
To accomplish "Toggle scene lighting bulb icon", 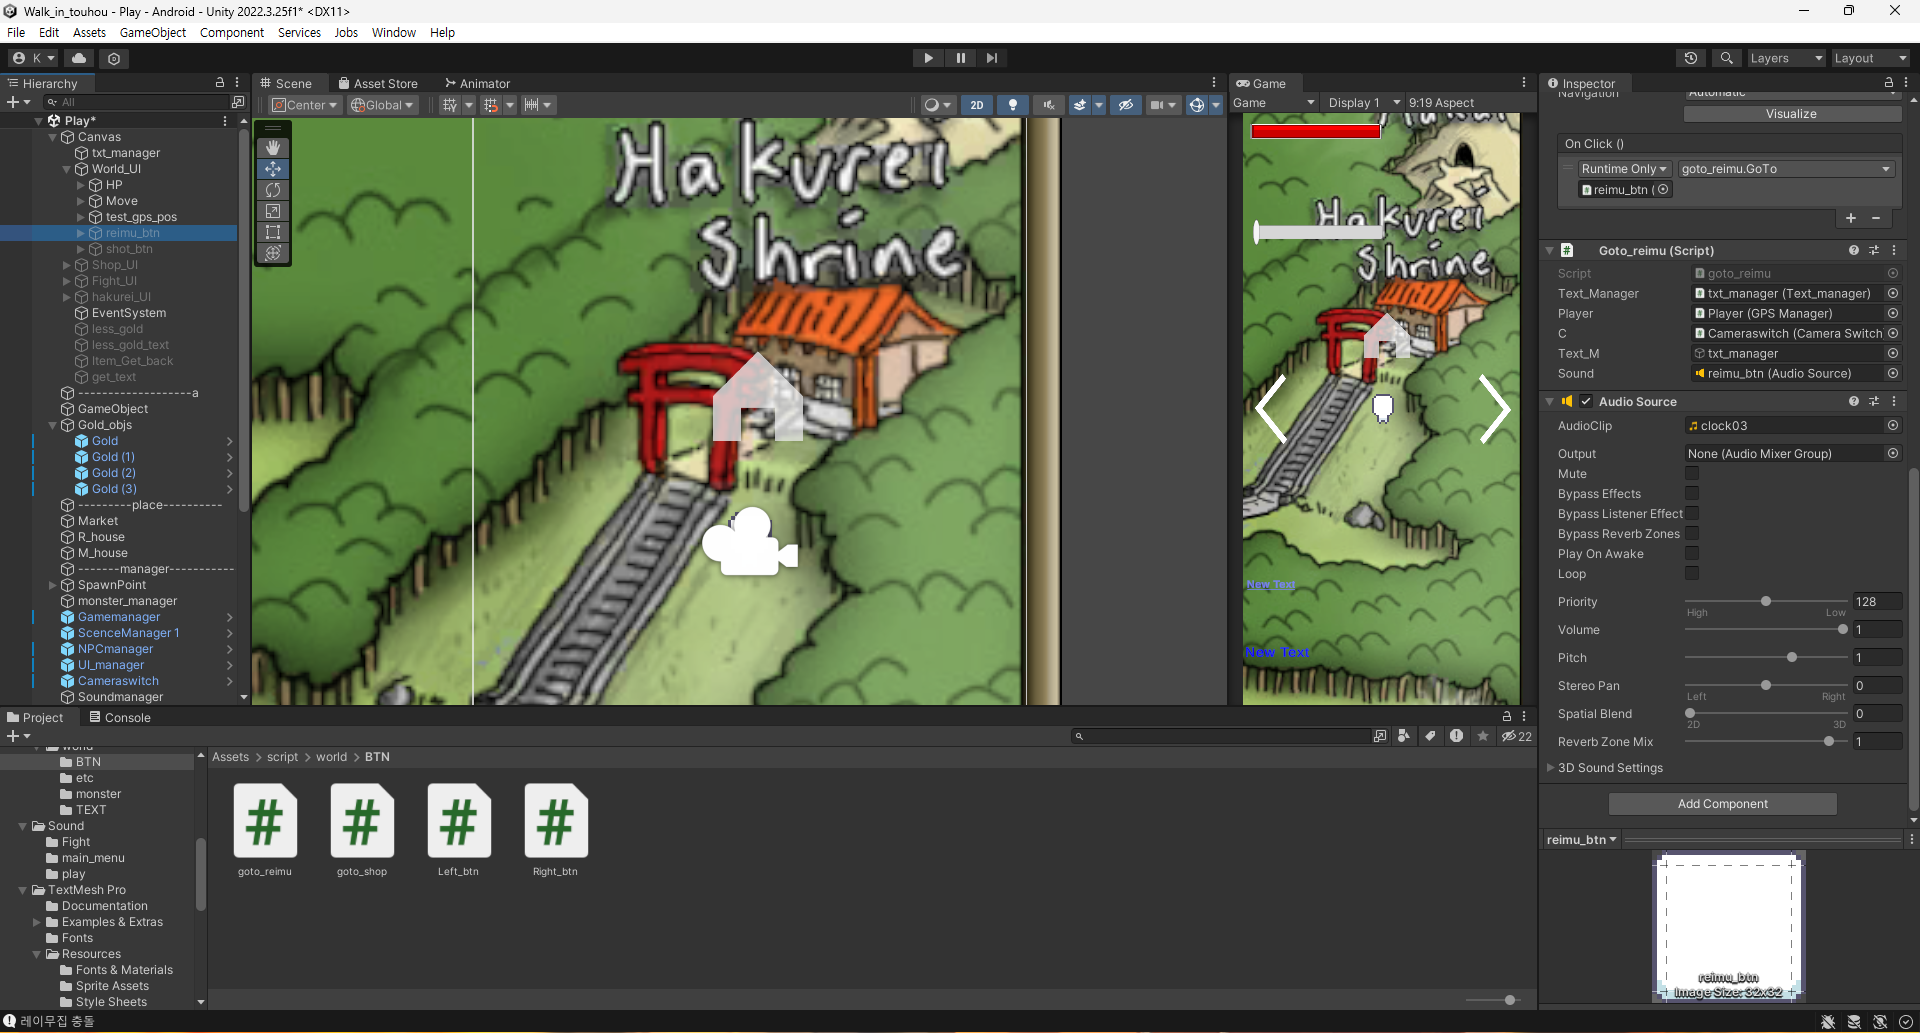I will (x=1012, y=105).
